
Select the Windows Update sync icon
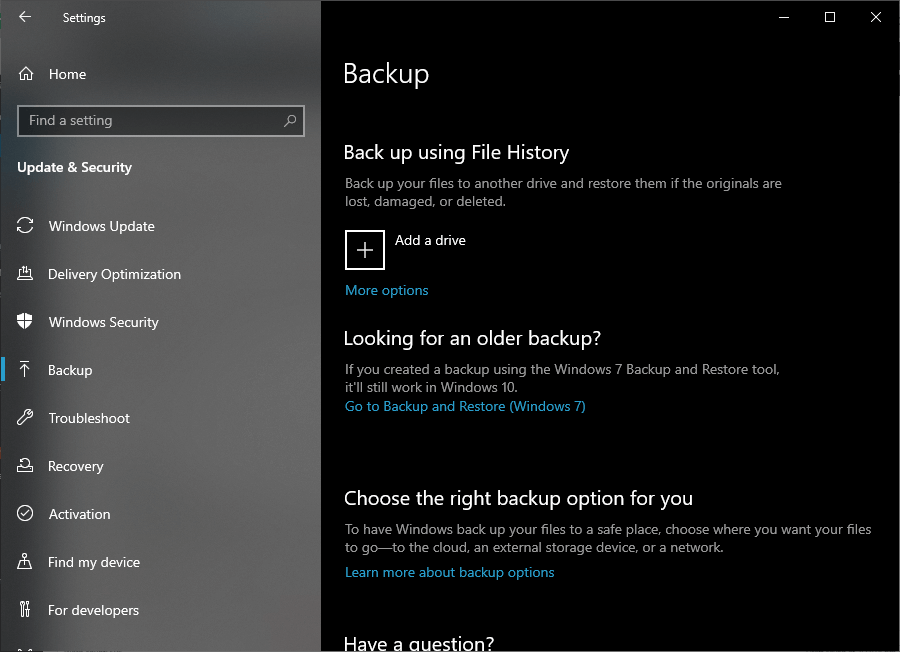25,226
